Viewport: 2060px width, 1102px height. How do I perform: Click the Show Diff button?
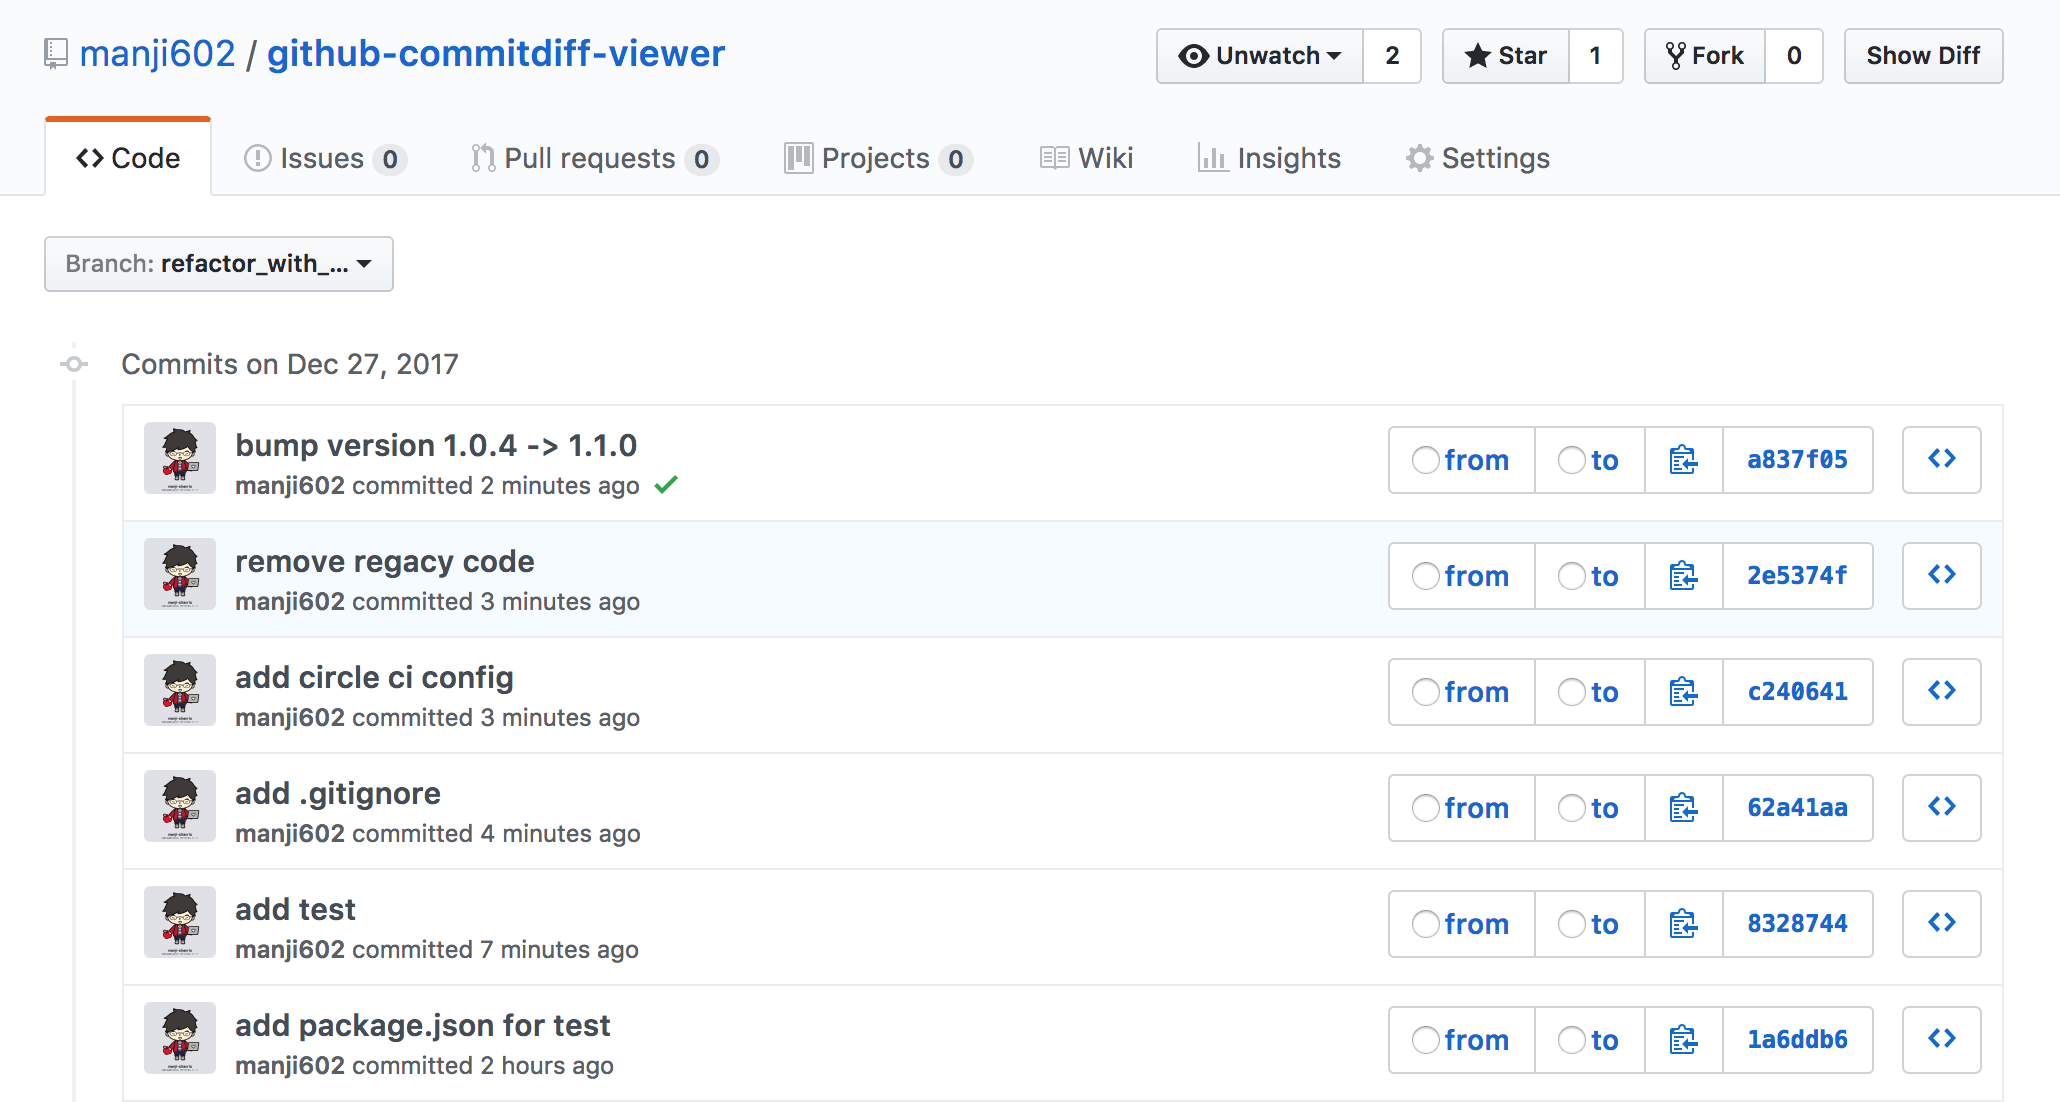pyautogui.click(x=1923, y=56)
